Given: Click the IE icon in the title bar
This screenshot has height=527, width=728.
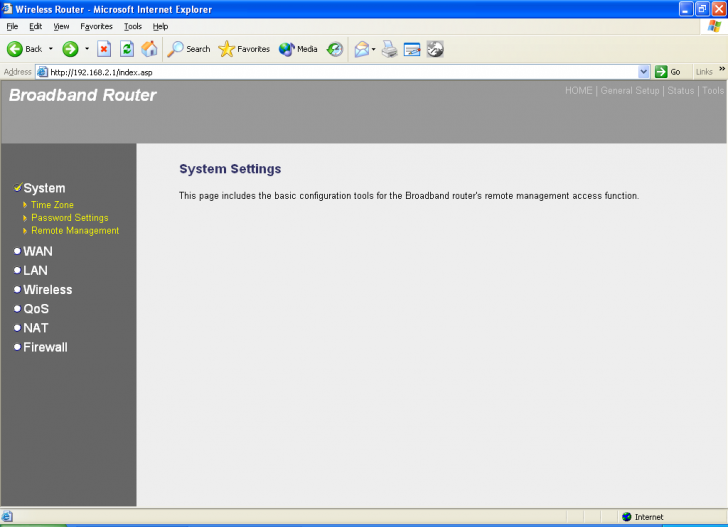Looking at the screenshot, I should coord(6,9).
